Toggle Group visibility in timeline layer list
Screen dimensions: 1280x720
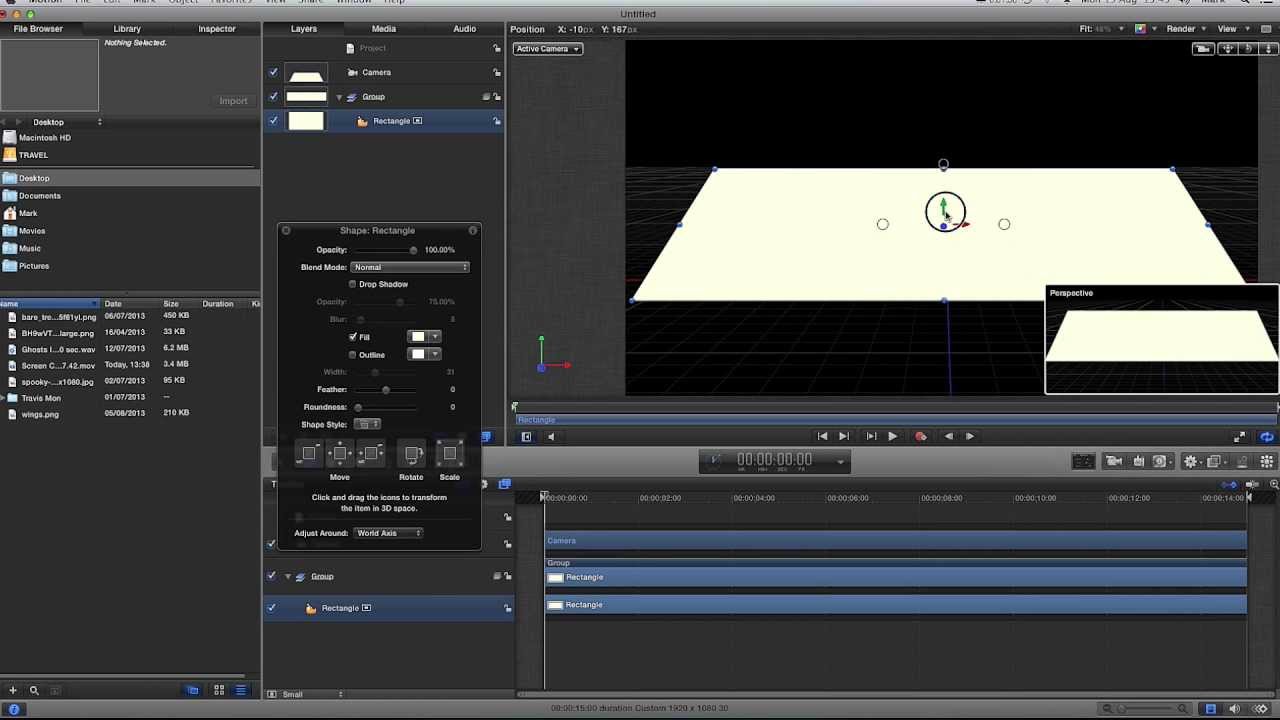pos(271,576)
